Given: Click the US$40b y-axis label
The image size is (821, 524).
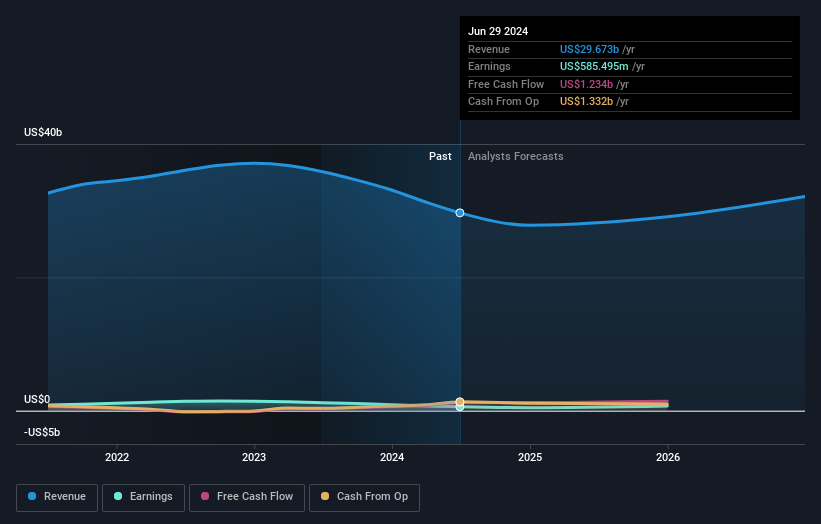Looking at the screenshot, I should (43, 132).
